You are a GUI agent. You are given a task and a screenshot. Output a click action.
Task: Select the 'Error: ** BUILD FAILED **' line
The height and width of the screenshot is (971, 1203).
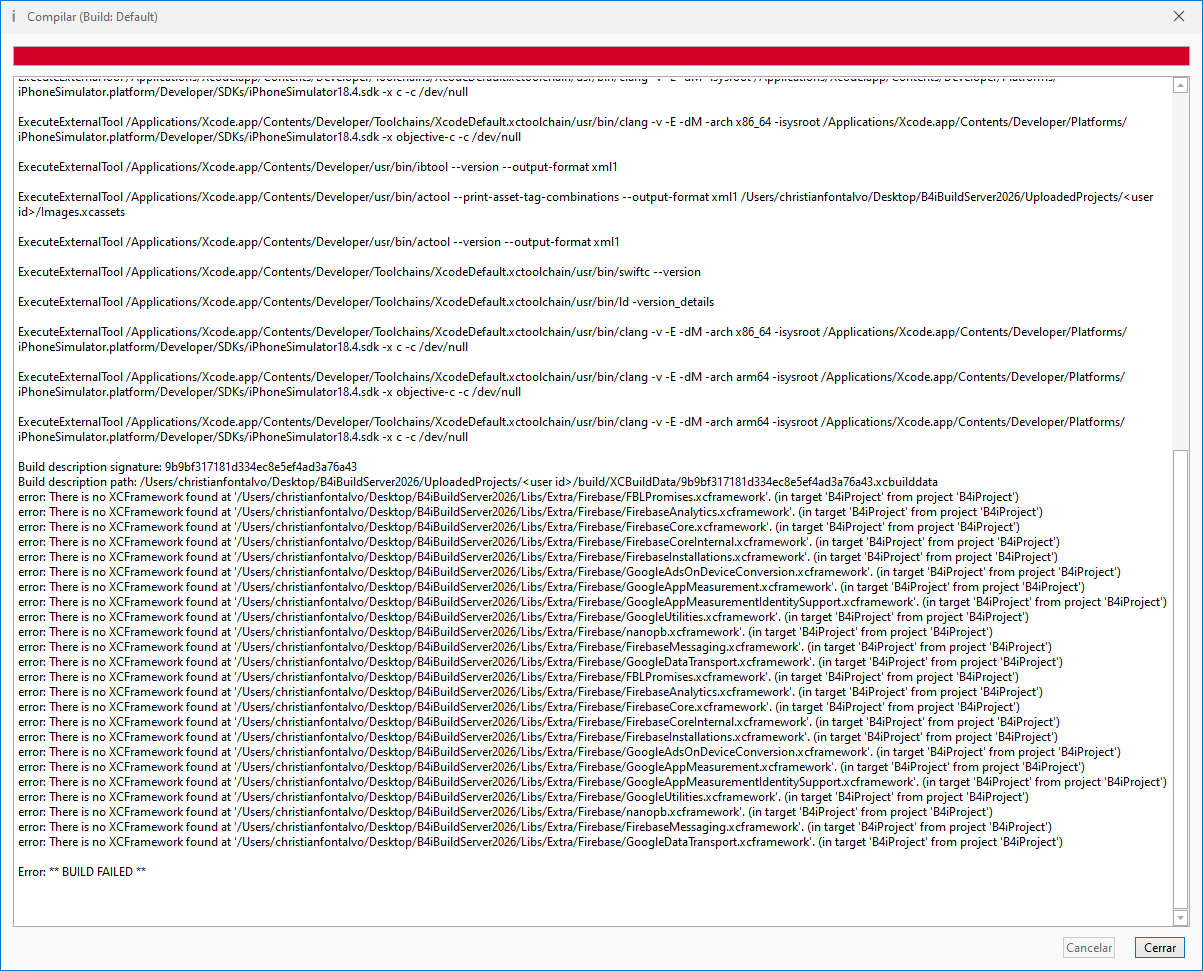click(82, 872)
